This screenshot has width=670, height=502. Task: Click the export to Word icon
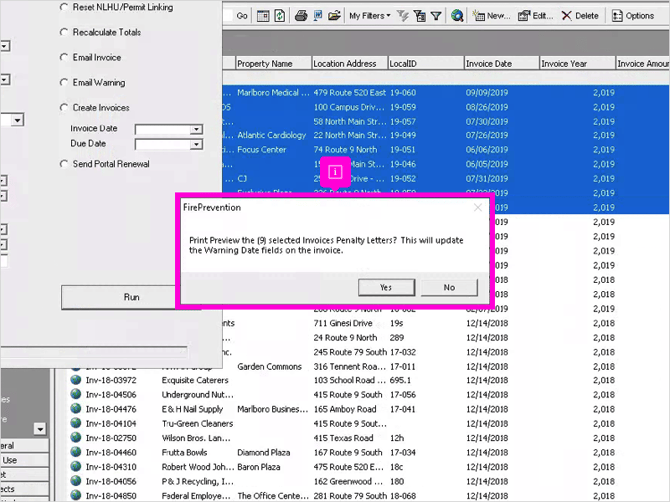(318, 16)
